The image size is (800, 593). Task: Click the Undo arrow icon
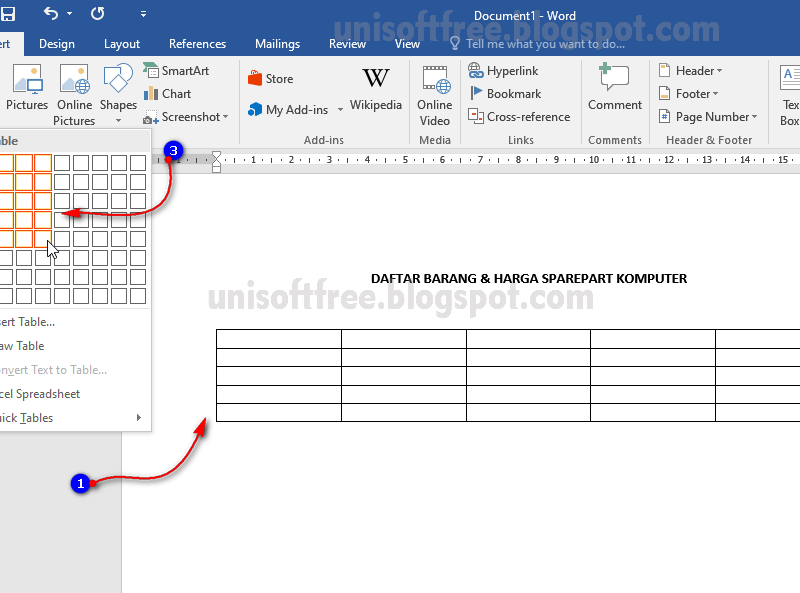[51, 13]
